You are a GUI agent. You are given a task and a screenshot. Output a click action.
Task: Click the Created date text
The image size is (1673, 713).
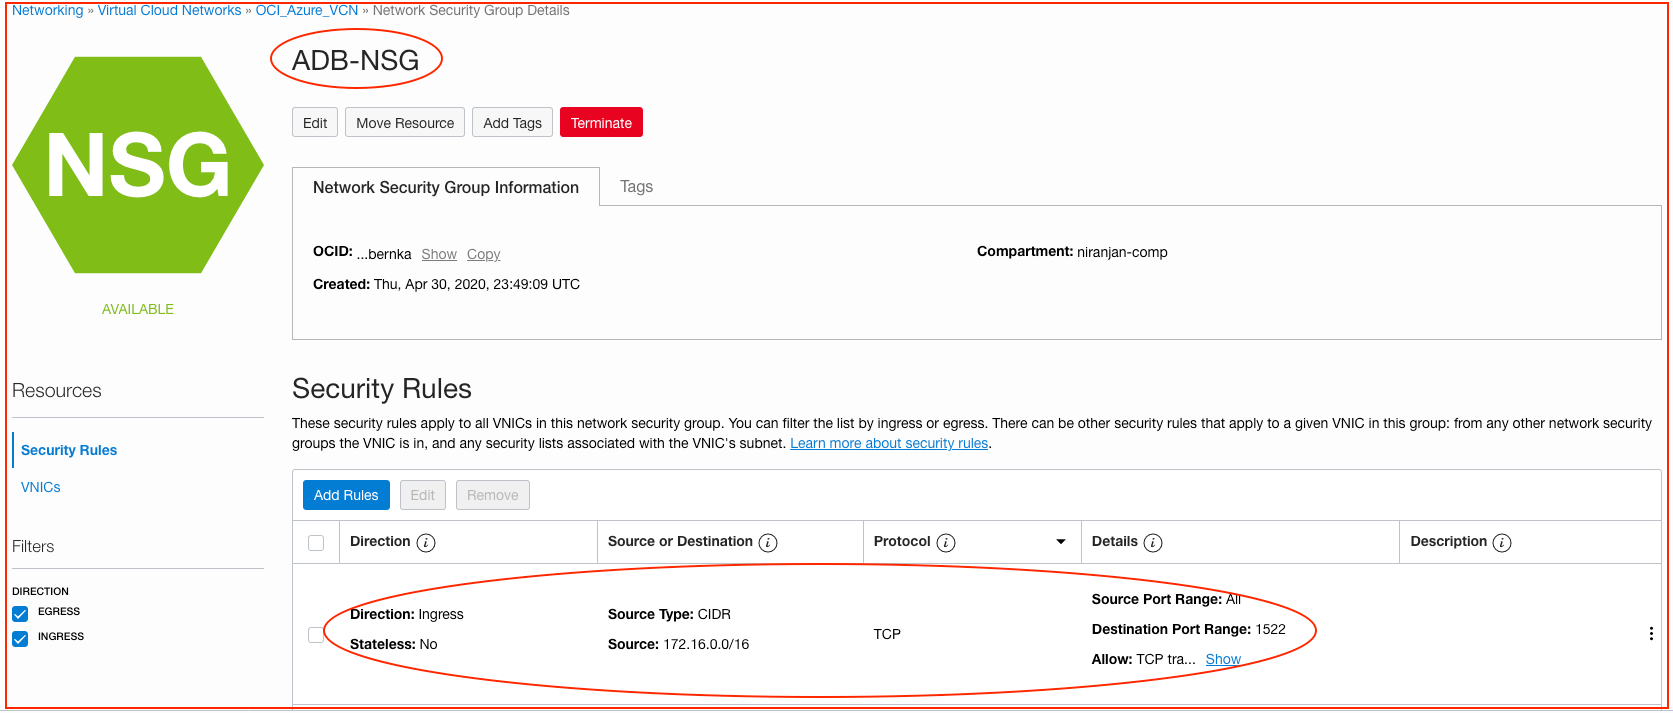446,284
